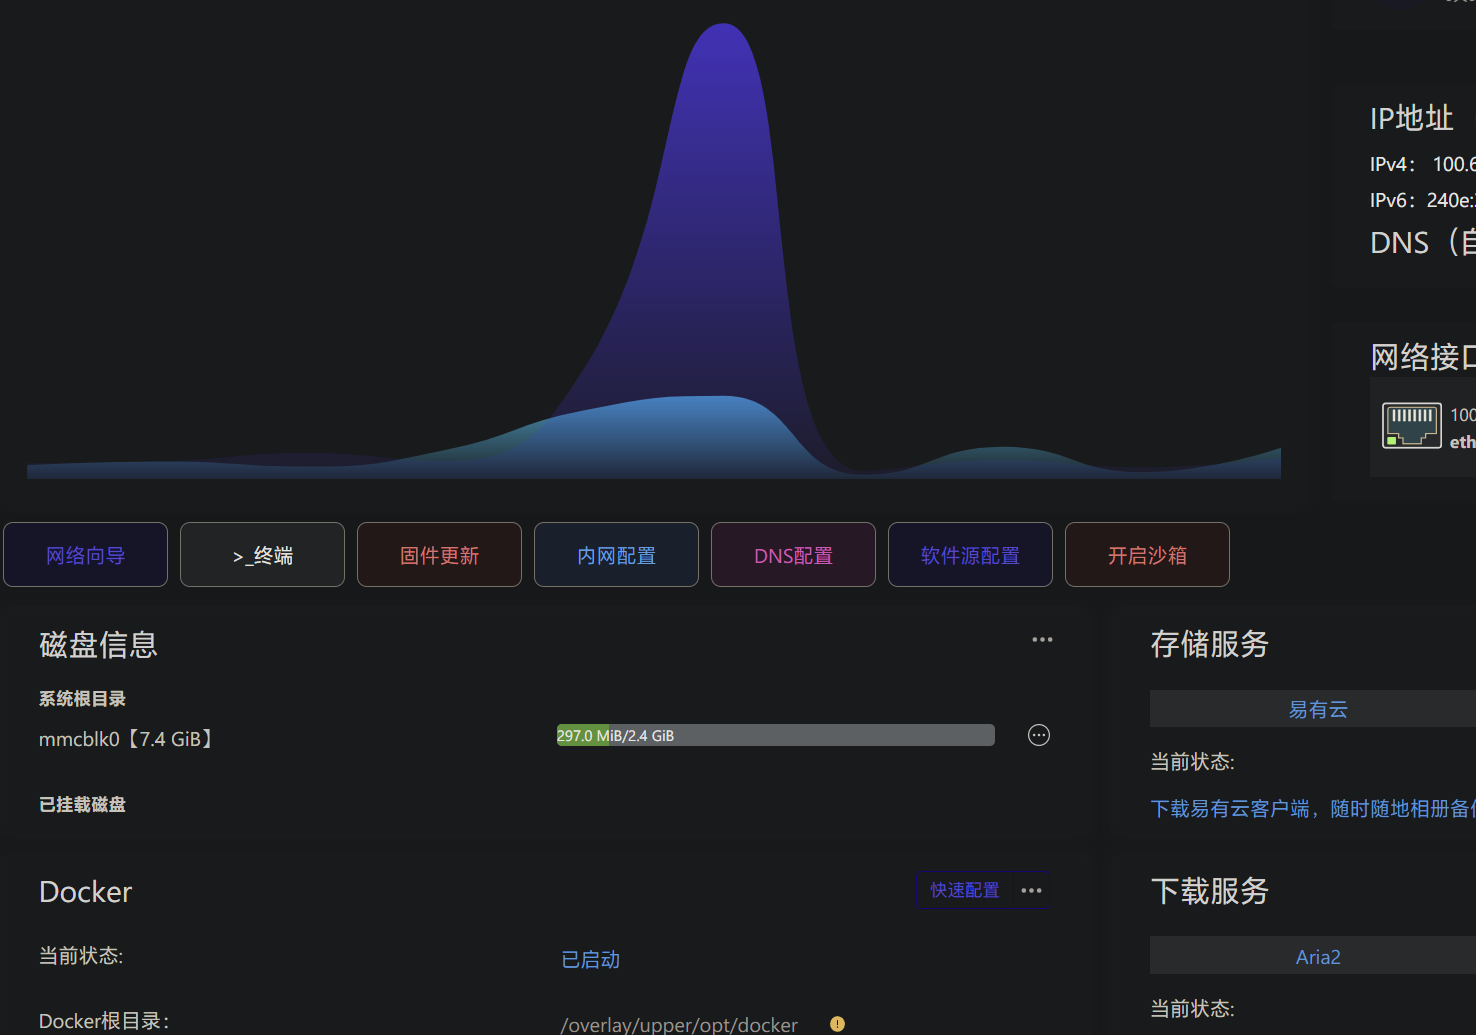The height and width of the screenshot is (1035, 1476).
Task: Launch the >_终端 terminal shortcut
Action: pyautogui.click(x=262, y=555)
